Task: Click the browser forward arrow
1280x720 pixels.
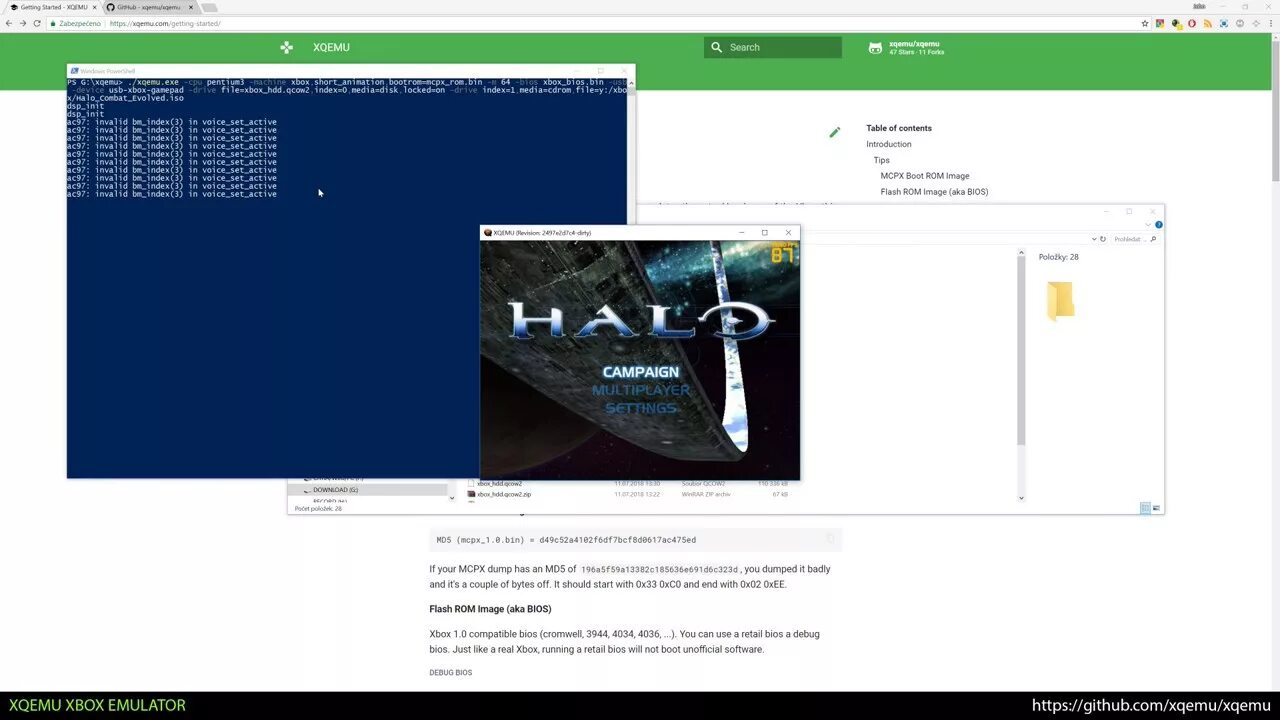Action: (x=23, y=23)
